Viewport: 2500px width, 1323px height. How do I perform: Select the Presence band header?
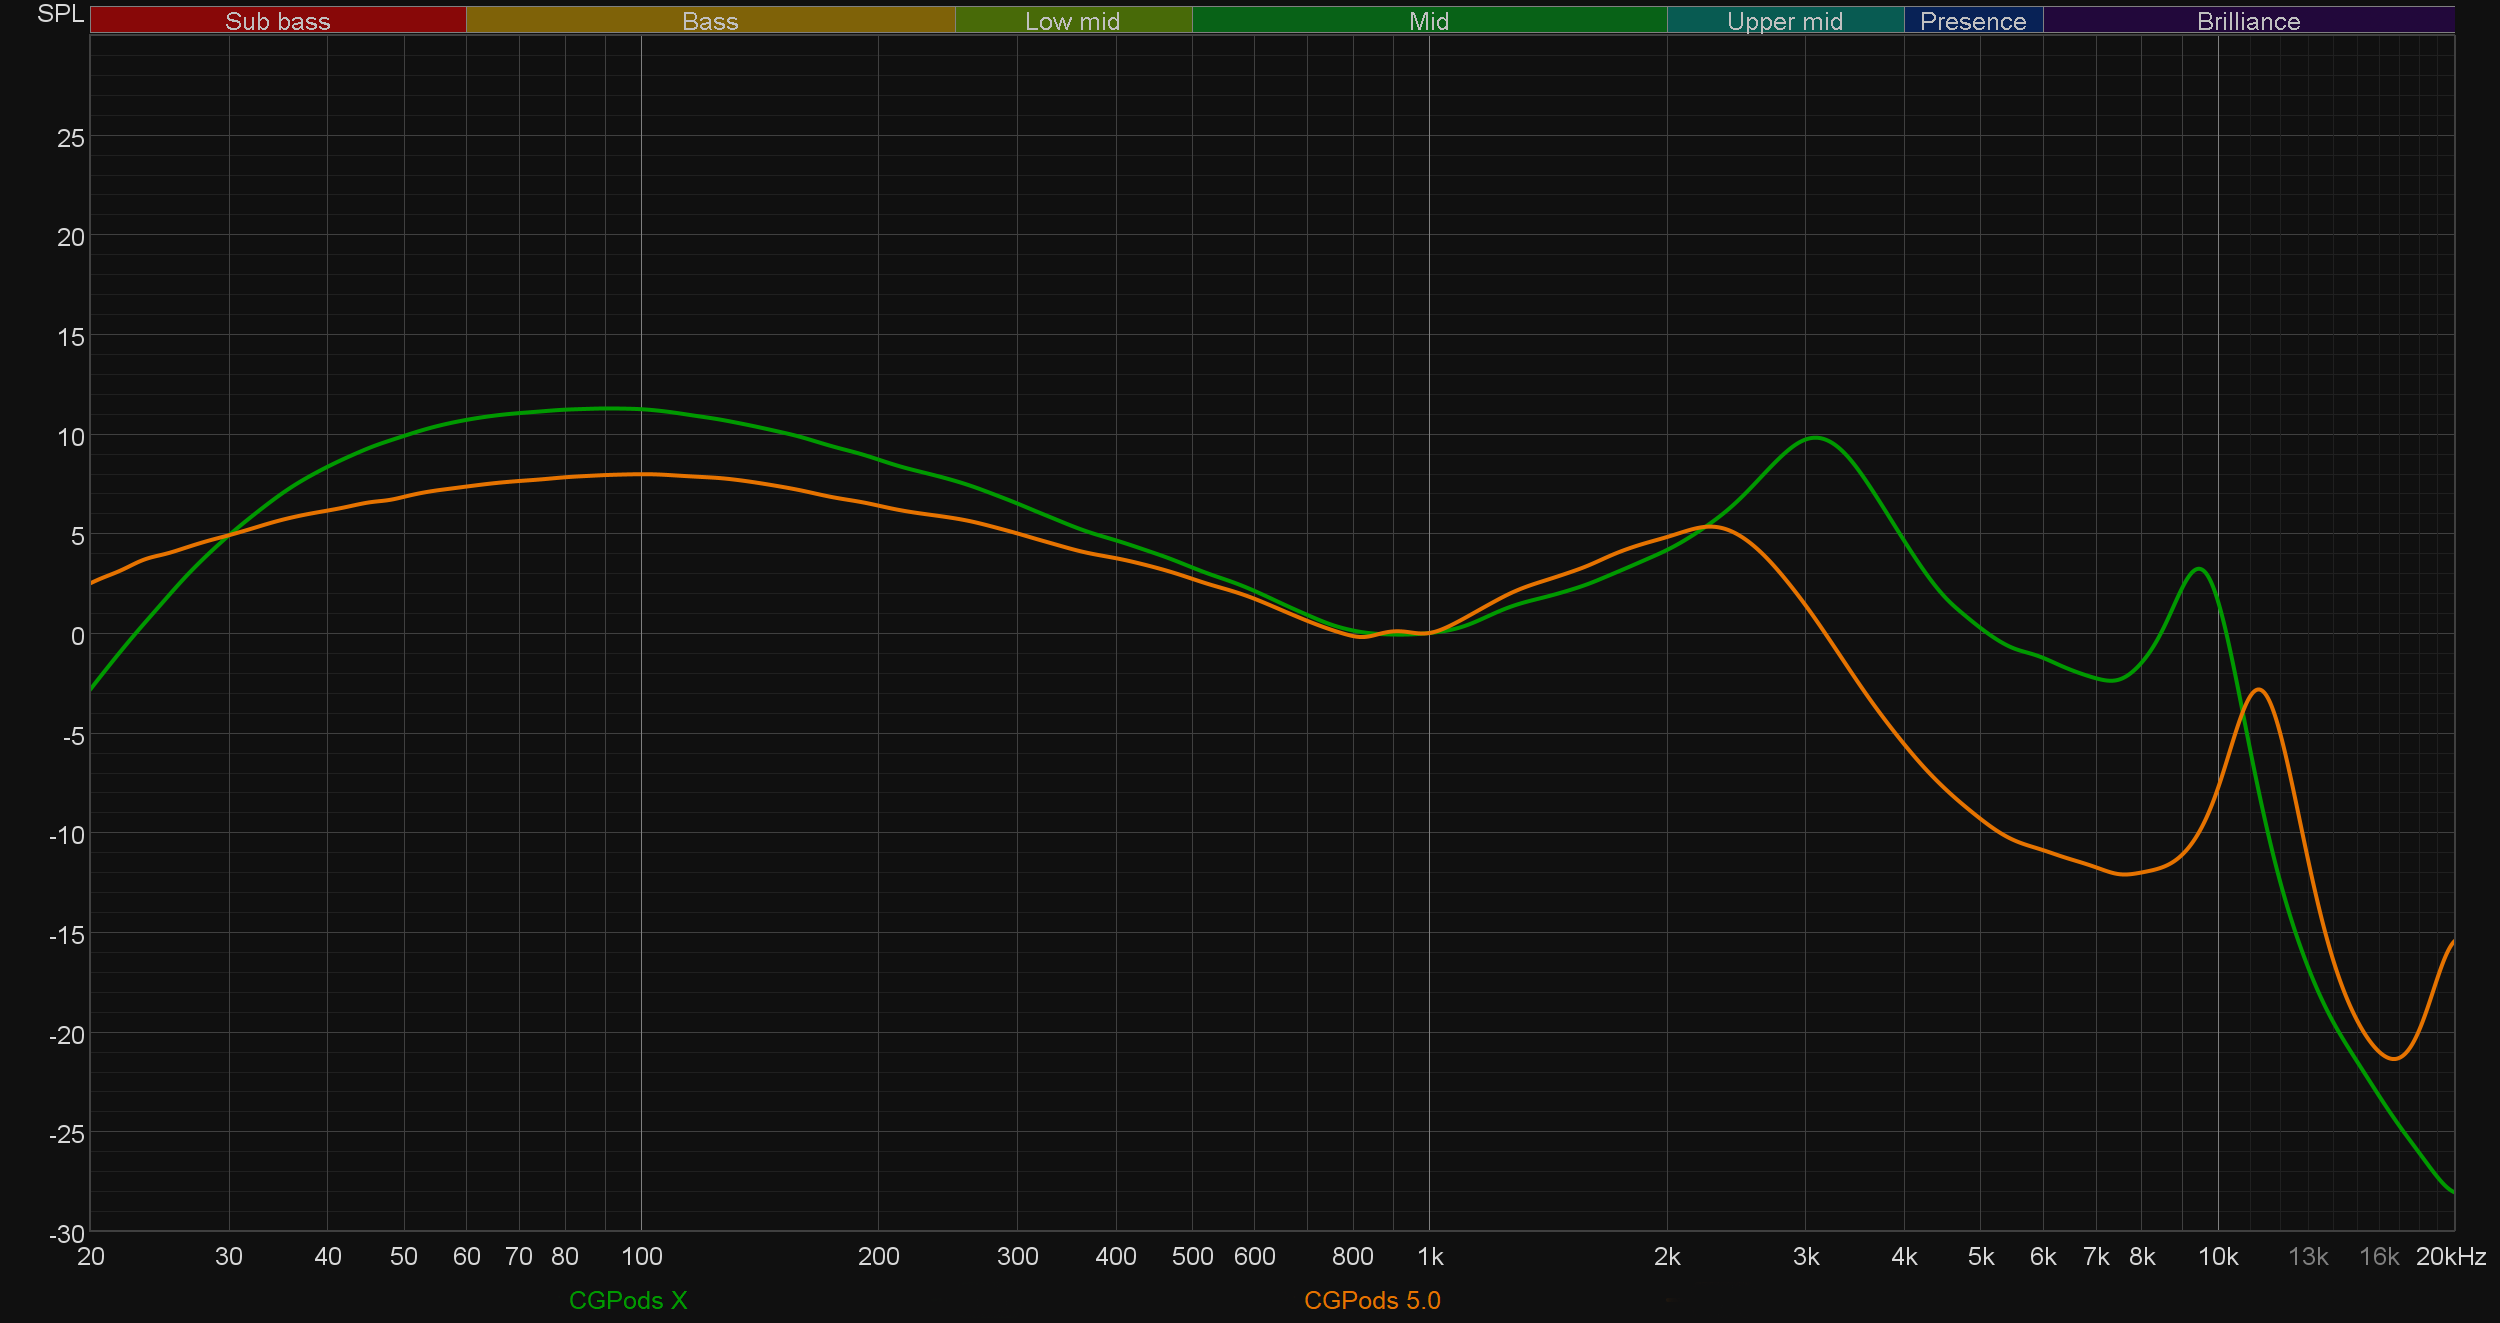(x=1972, y=20)
